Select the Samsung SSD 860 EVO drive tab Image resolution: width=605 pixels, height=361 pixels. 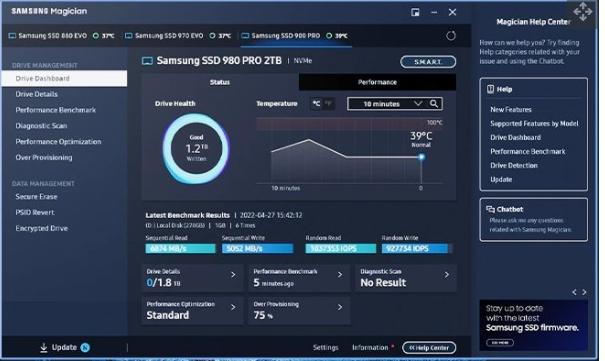pos(61,36)
